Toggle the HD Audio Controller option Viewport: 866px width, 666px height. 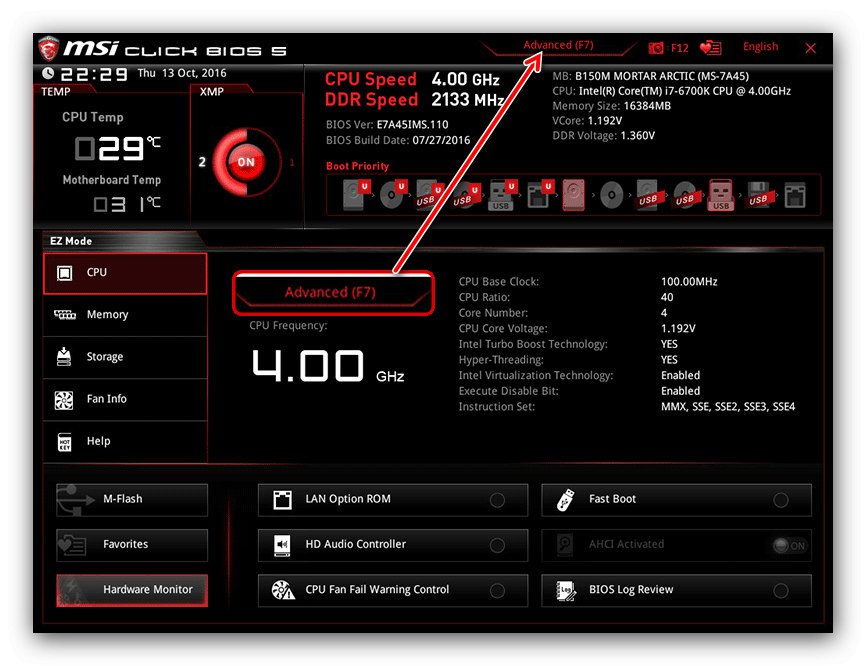tap(393, 545)
